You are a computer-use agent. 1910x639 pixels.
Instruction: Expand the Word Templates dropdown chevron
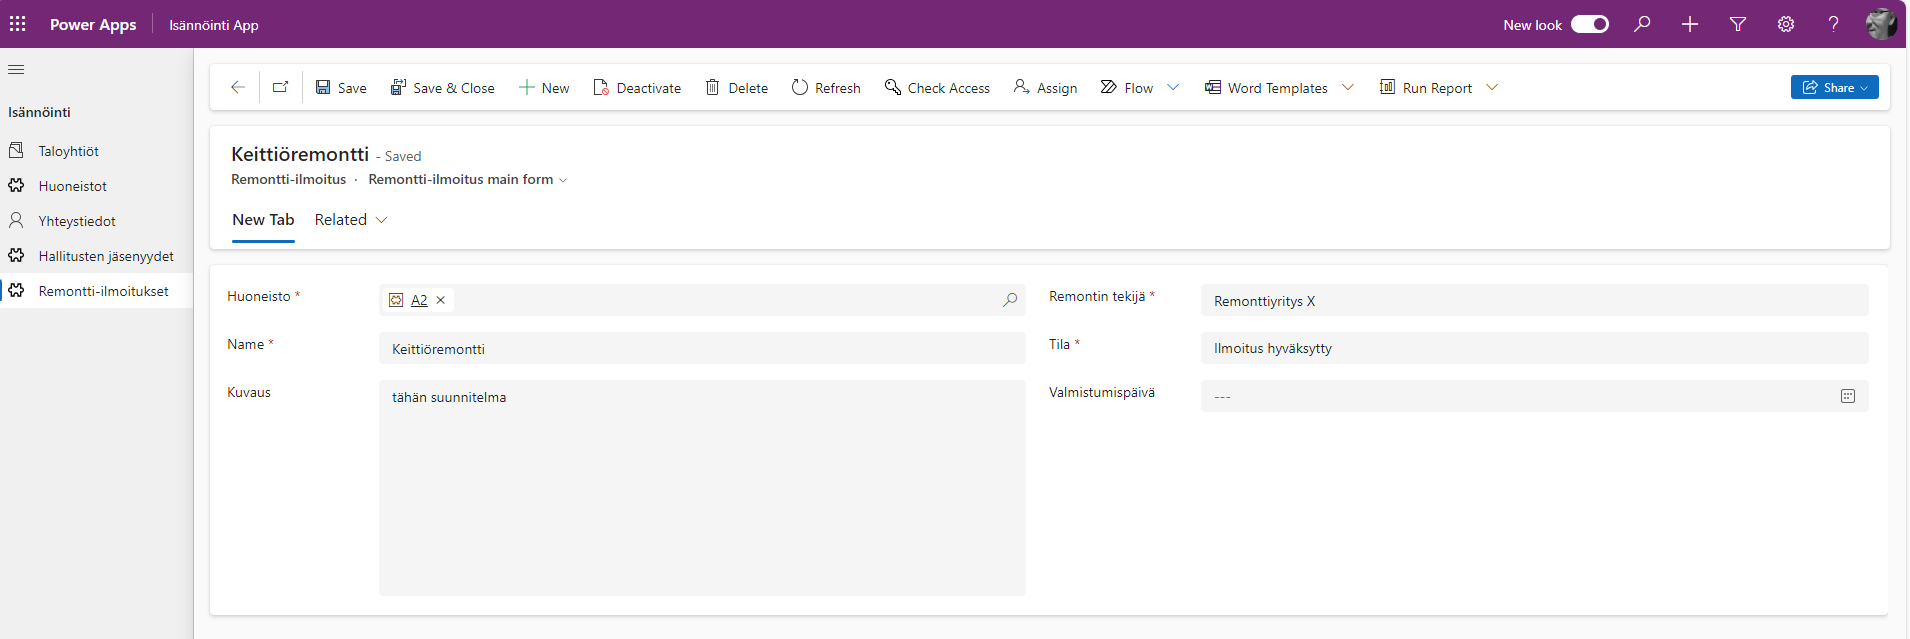[x=1348, y=87]
